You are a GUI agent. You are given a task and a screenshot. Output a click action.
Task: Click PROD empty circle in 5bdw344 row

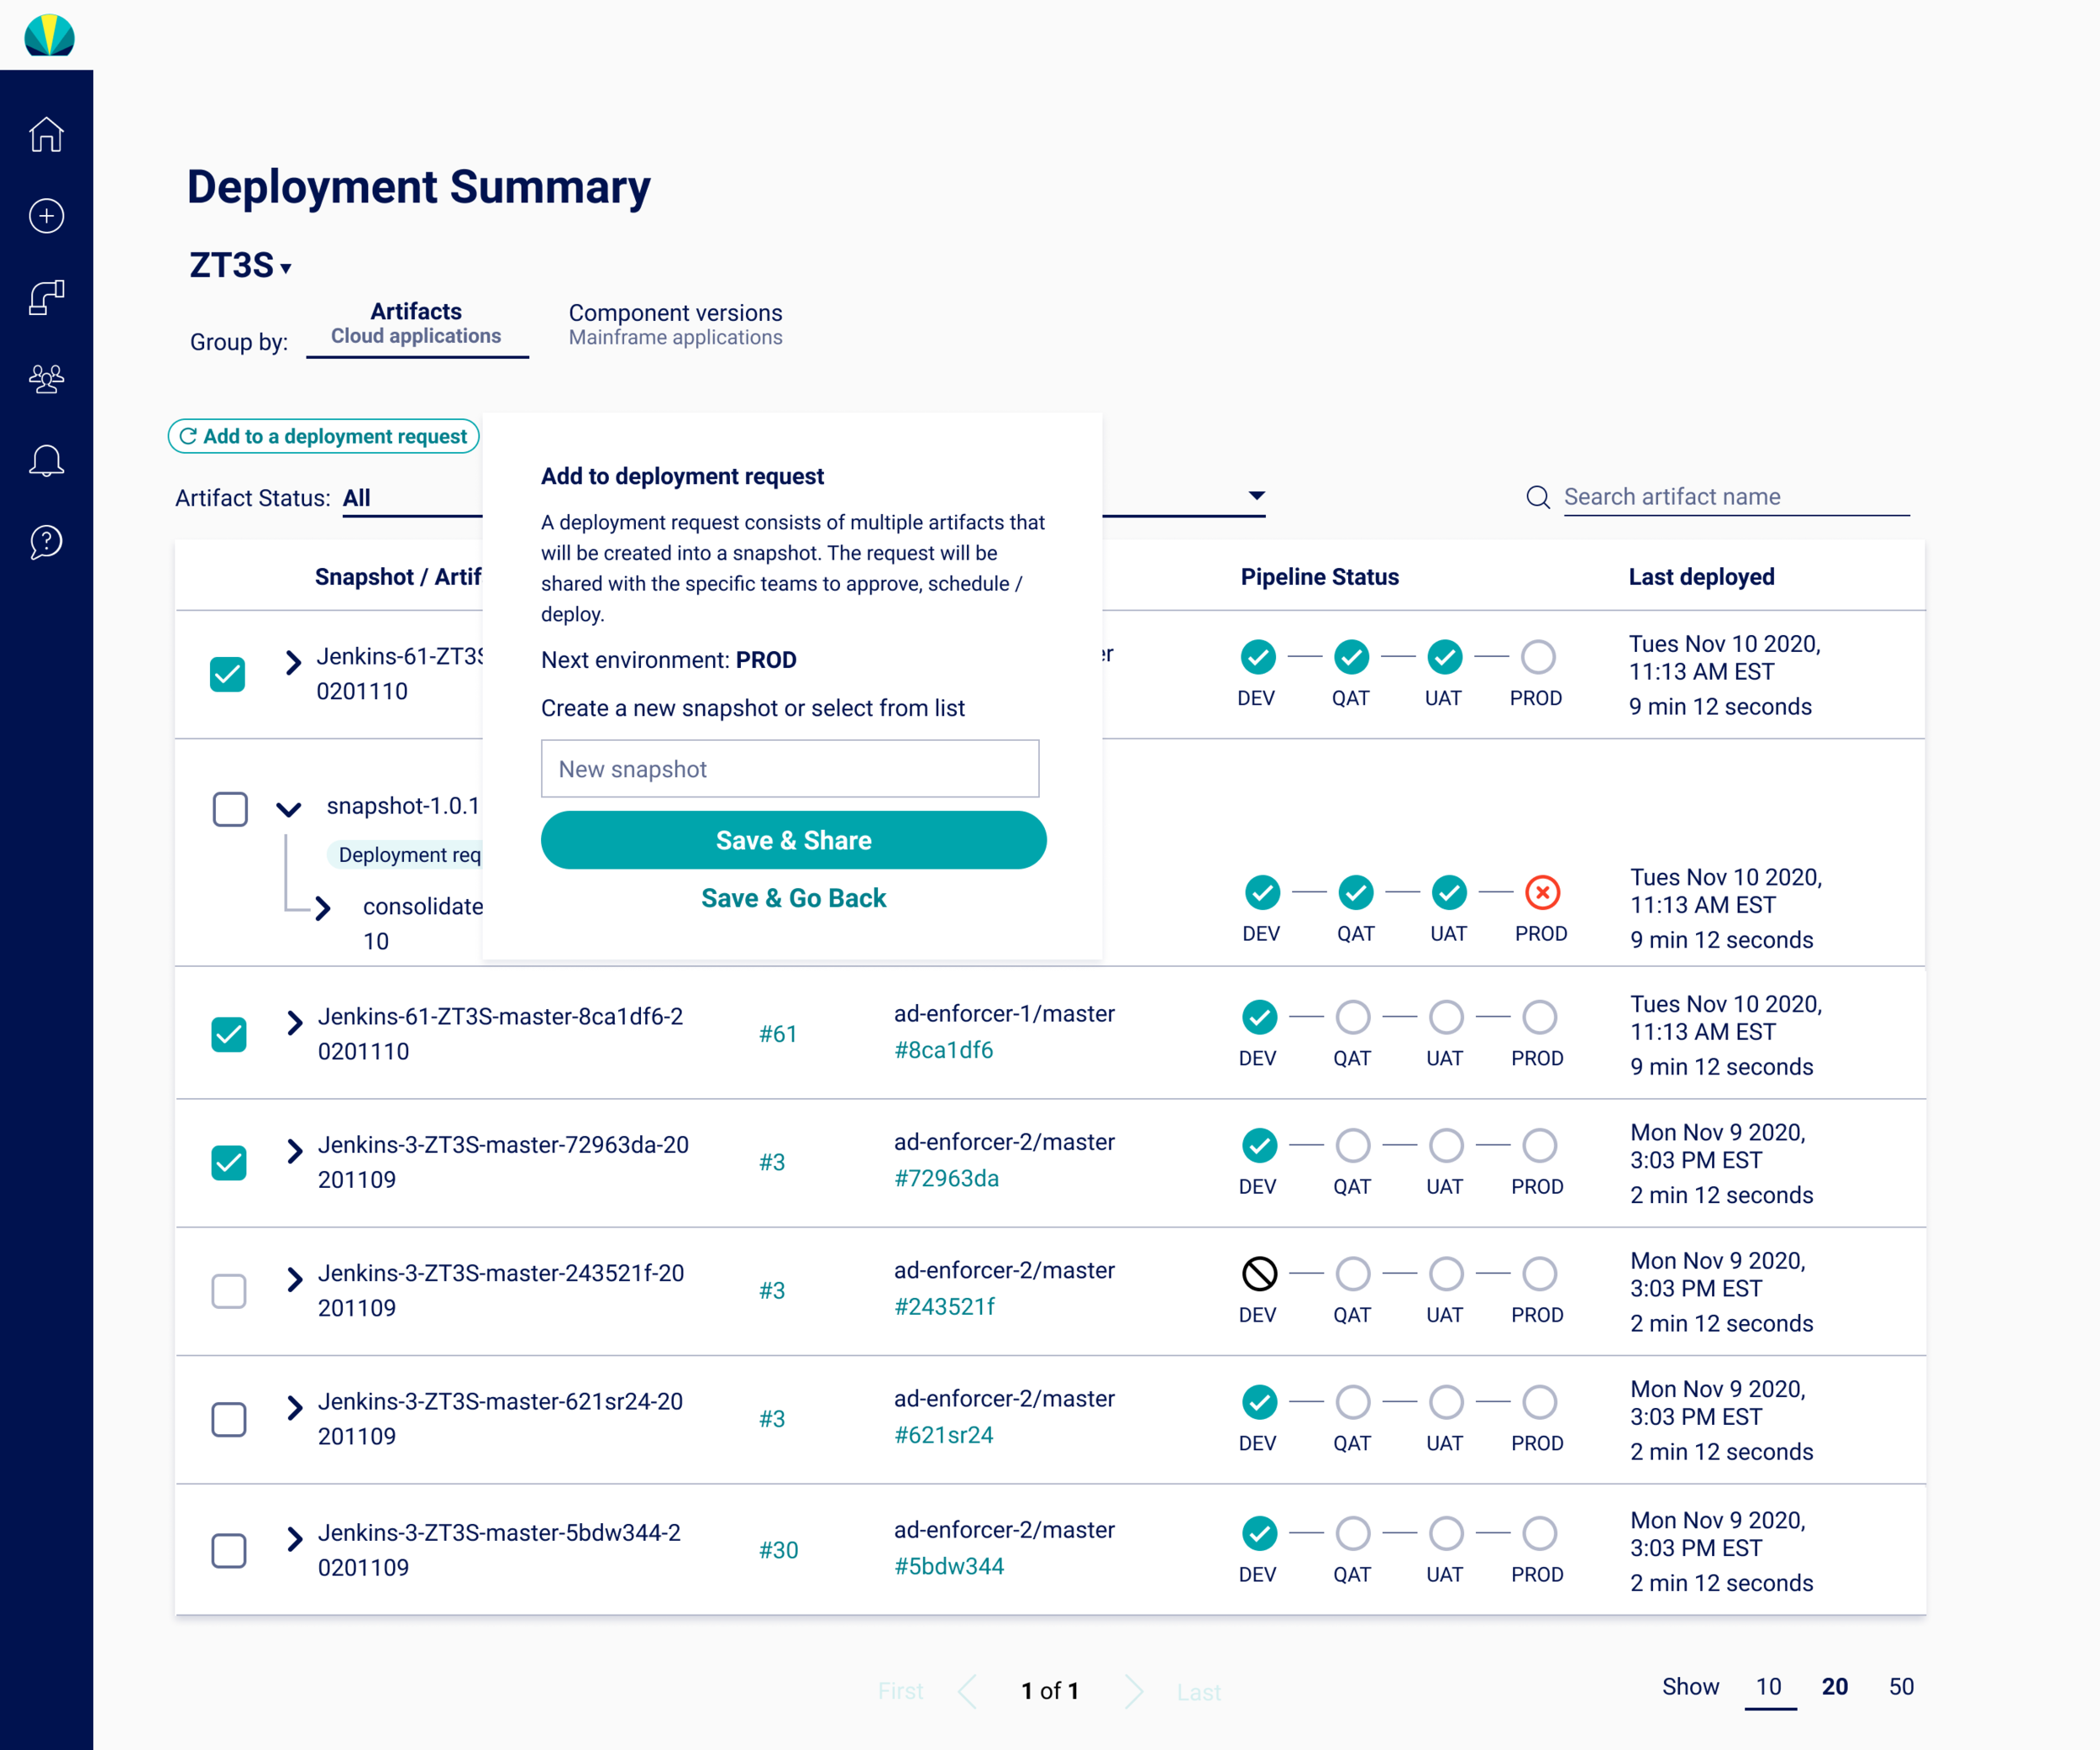1539,1533
